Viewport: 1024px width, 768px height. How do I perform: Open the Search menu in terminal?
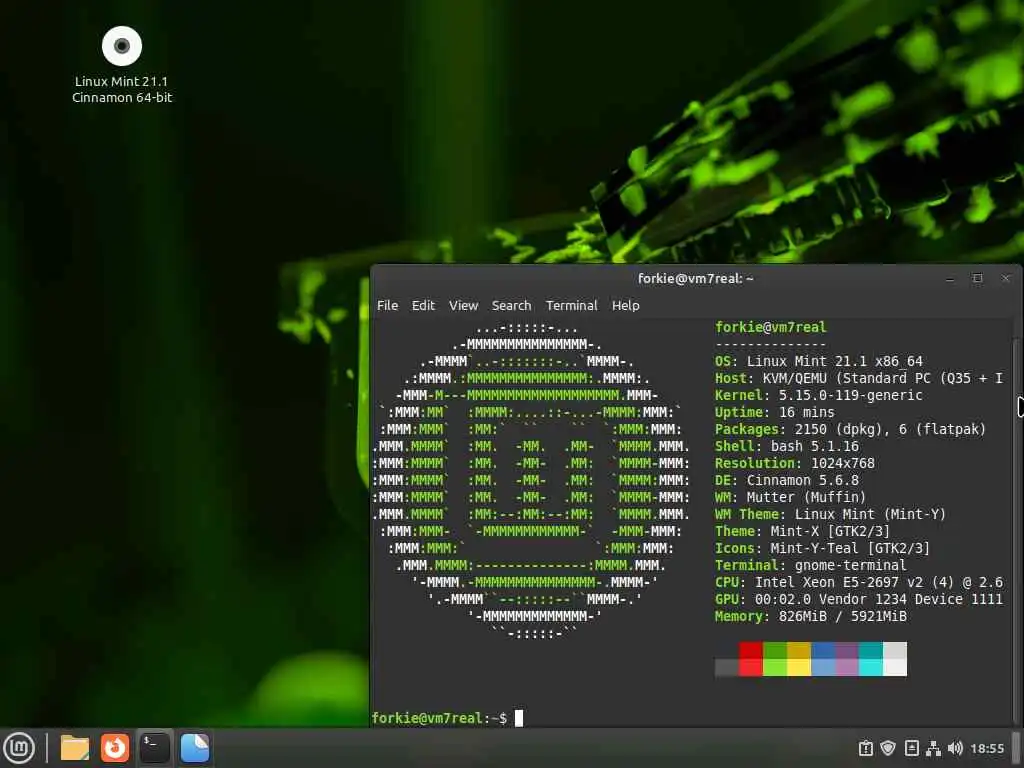(511, 306)
